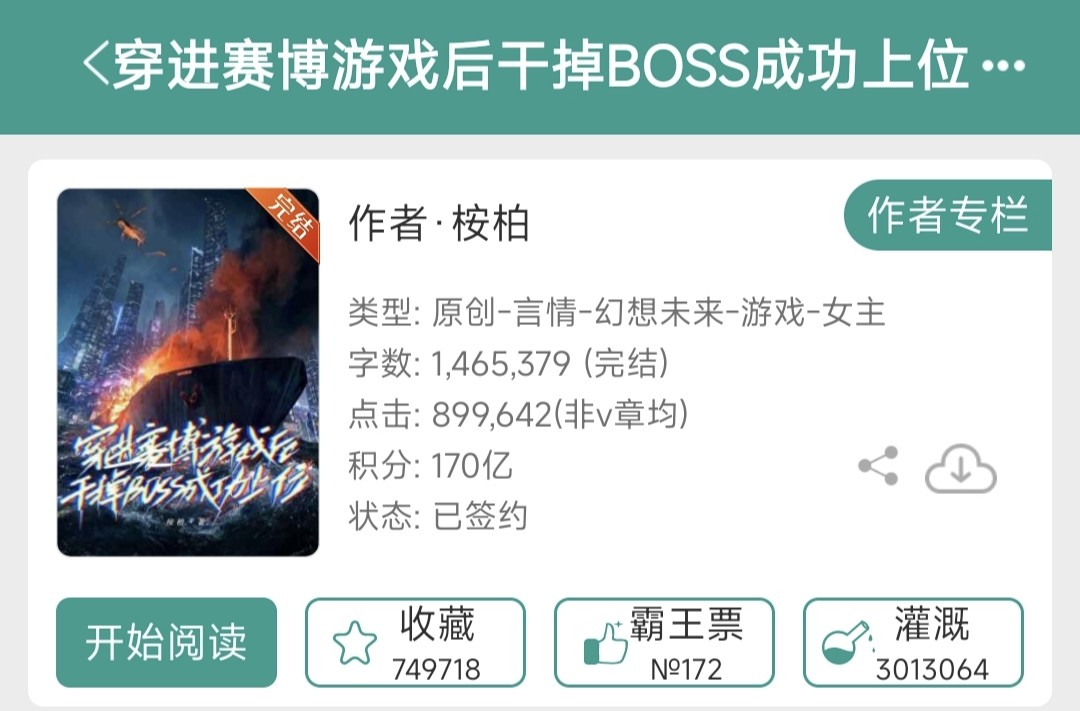Click the star icon for 收藏
The image size is (1080, 711).
[x=355, y=642]
